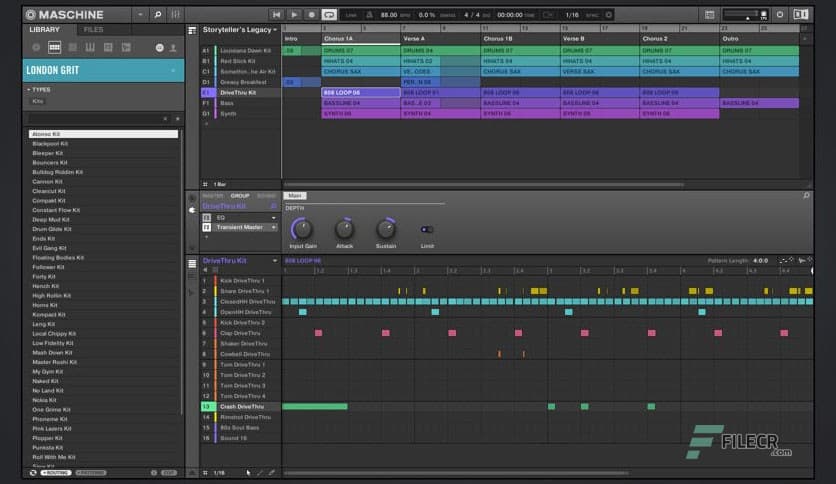Switch to the GROUP channel tab
This screenshot has height=484, width=836.
click(x=240, y=196)
